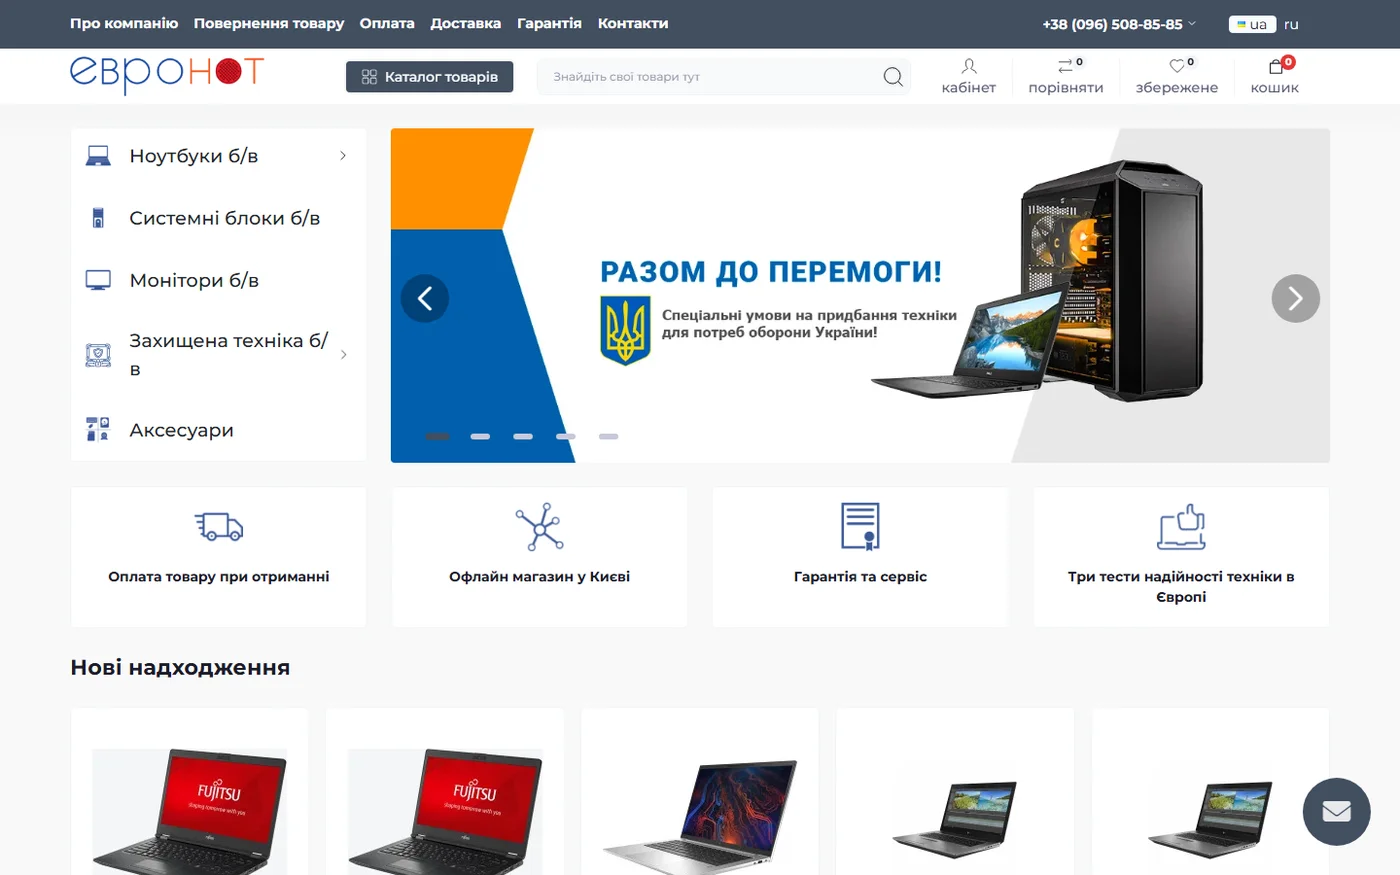Select the fifth banner slide indicator
The width and height of the screenshot is (1400, 875).
[x=609, y=436]
